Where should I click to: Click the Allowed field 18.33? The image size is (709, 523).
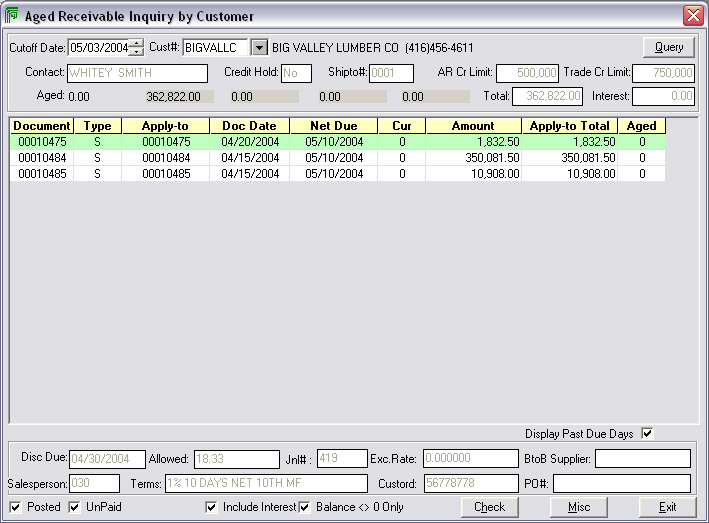[237, 459]
